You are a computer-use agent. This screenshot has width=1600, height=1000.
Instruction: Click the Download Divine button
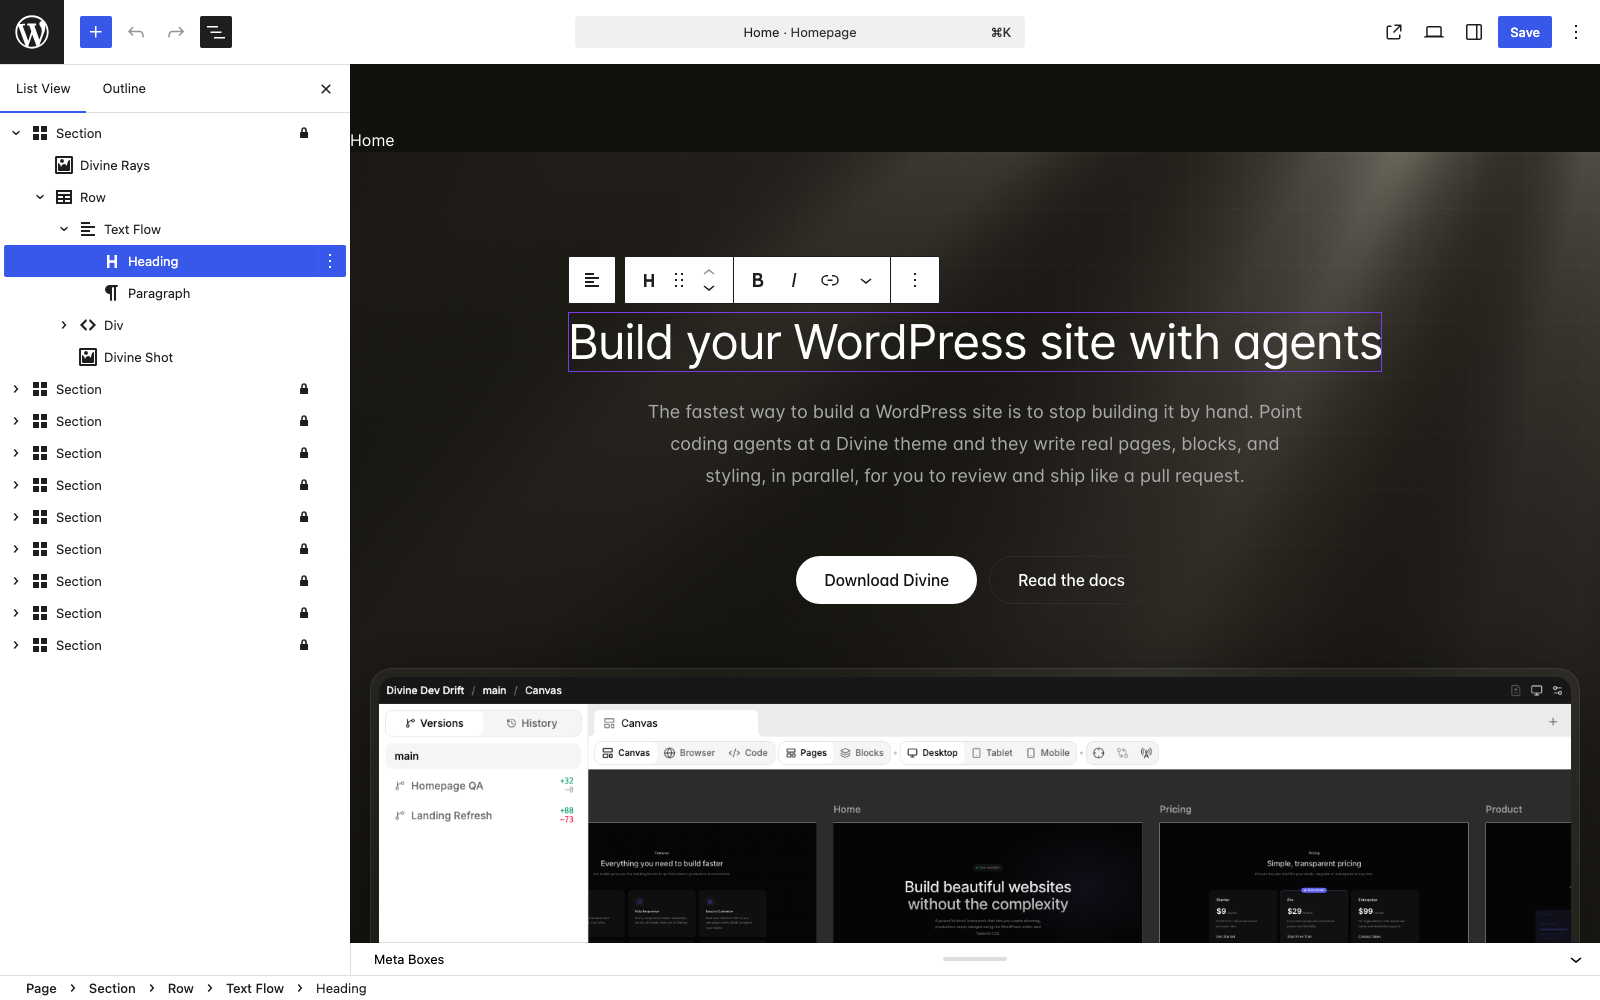click(x=886, y=580)
